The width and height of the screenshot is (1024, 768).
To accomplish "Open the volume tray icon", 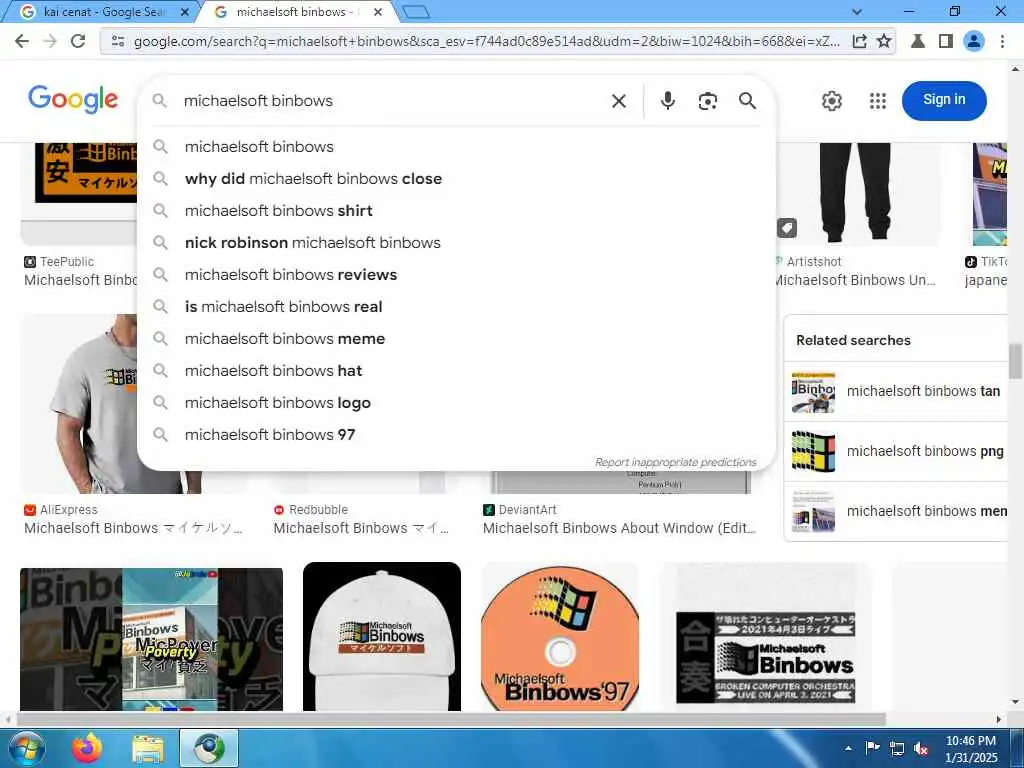I will 921,749.
